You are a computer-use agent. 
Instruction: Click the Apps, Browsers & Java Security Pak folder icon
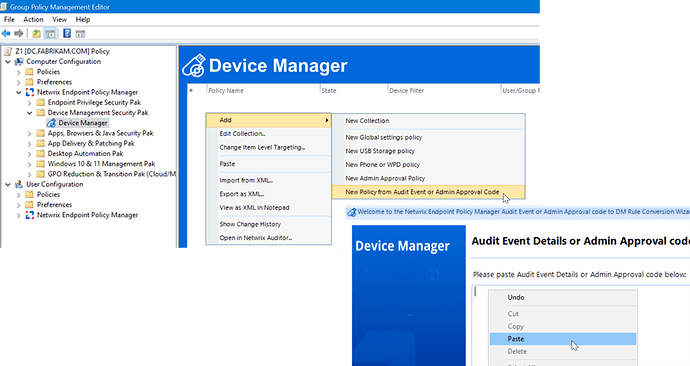pos(40,133)
